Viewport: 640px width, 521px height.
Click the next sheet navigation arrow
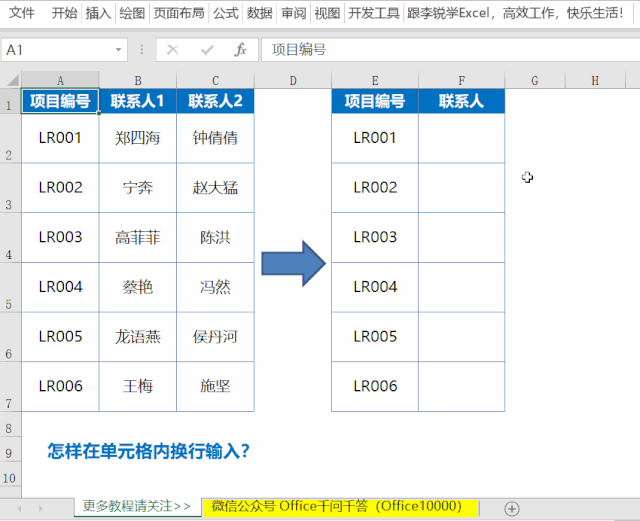point(40,509)
